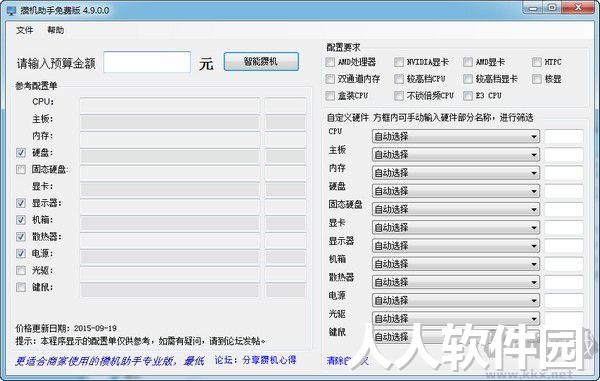Open the 主板 custom hardware dropdown
The image size is (600, 381).
[456, 155]
